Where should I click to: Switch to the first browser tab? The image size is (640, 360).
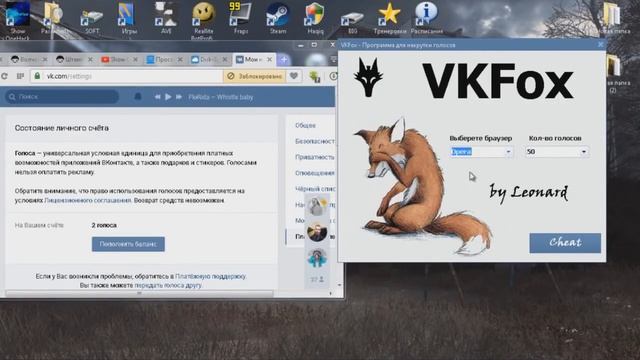point(28,60)
